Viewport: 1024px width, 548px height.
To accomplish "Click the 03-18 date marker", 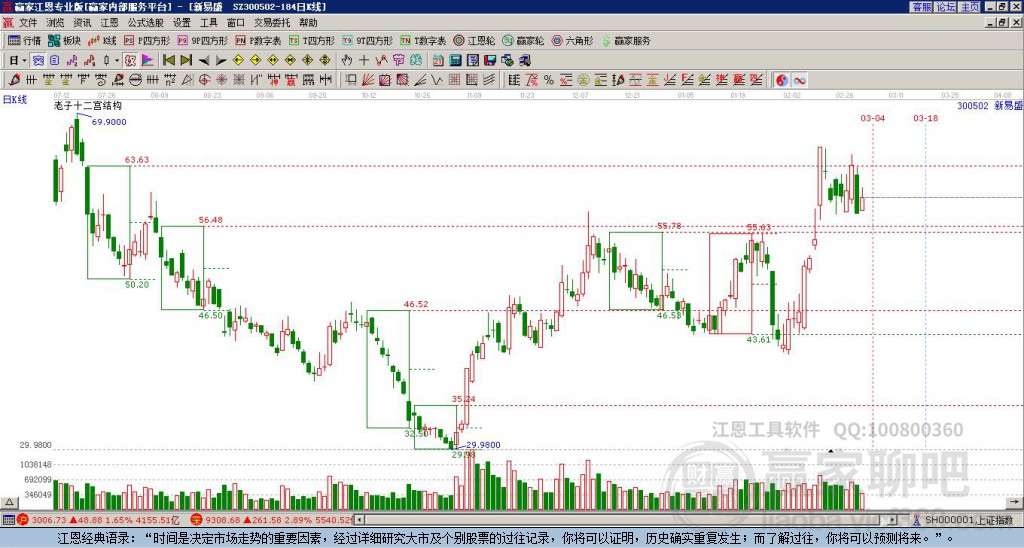I will tap(925, 118).
